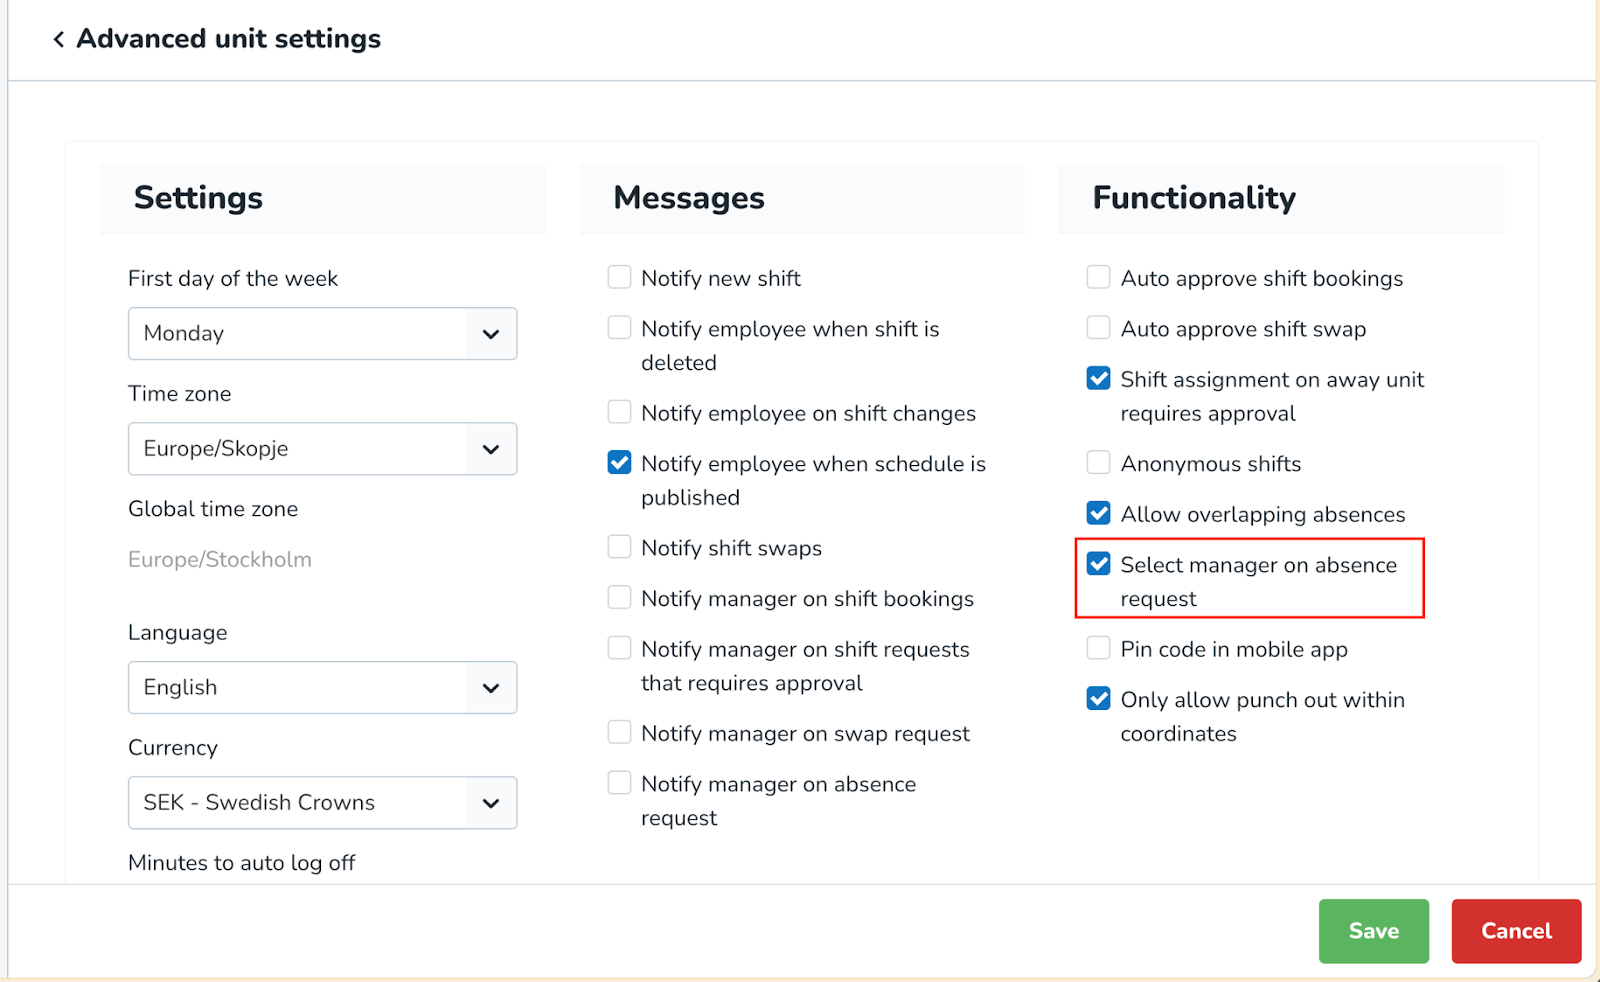1600x982 pixels.
Task: Tick Notify manager on swap request
Action: tap(620, 732)
